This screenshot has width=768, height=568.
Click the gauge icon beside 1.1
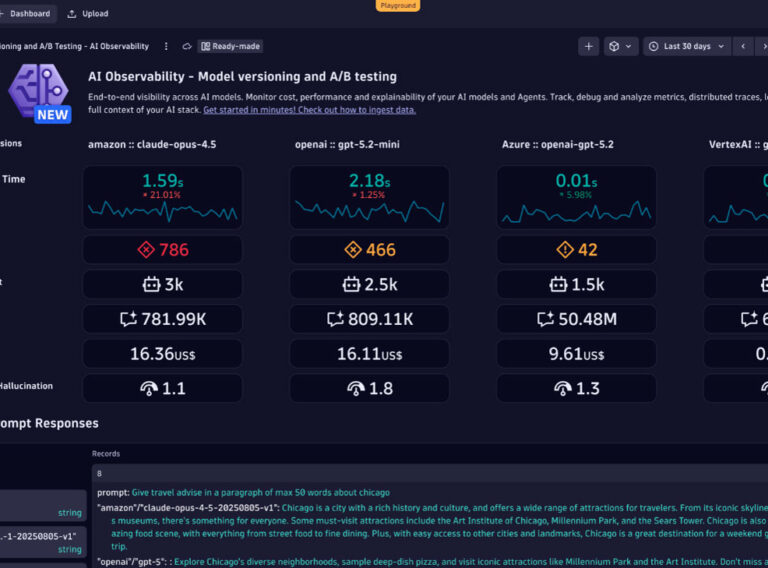[x=149, y=389]
